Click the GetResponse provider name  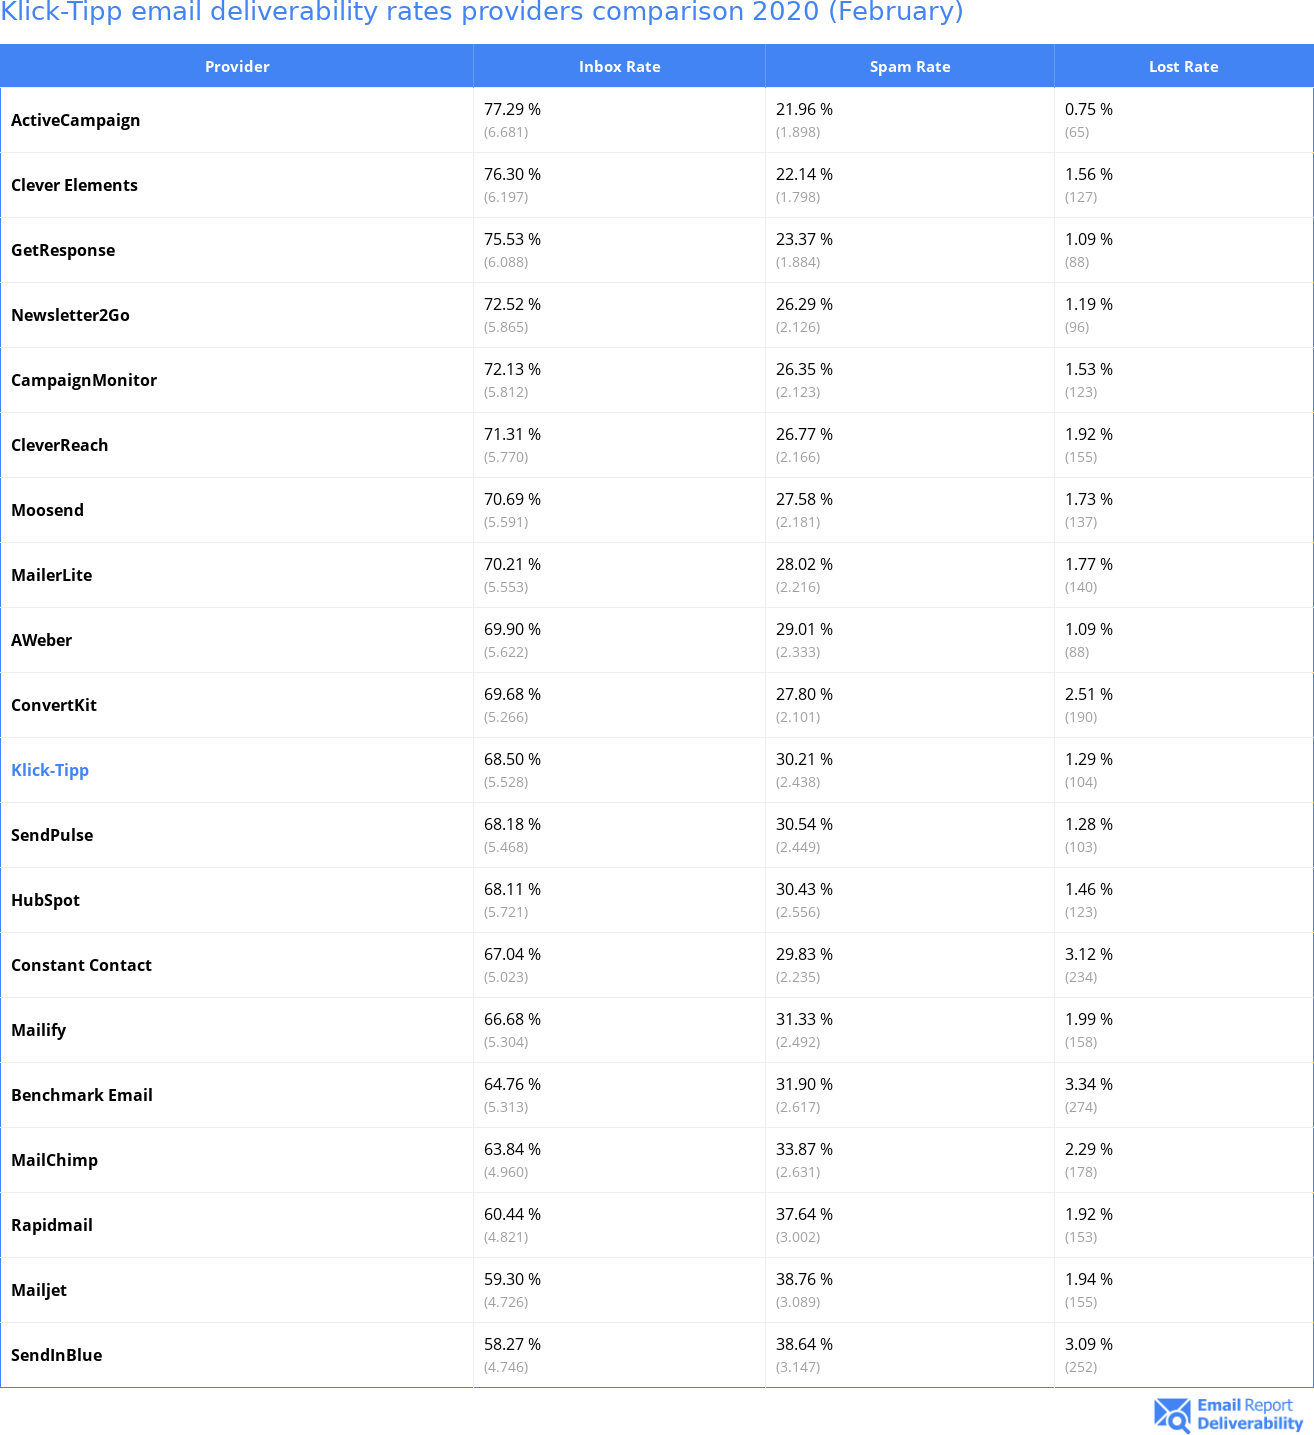[x=63, y=250]
